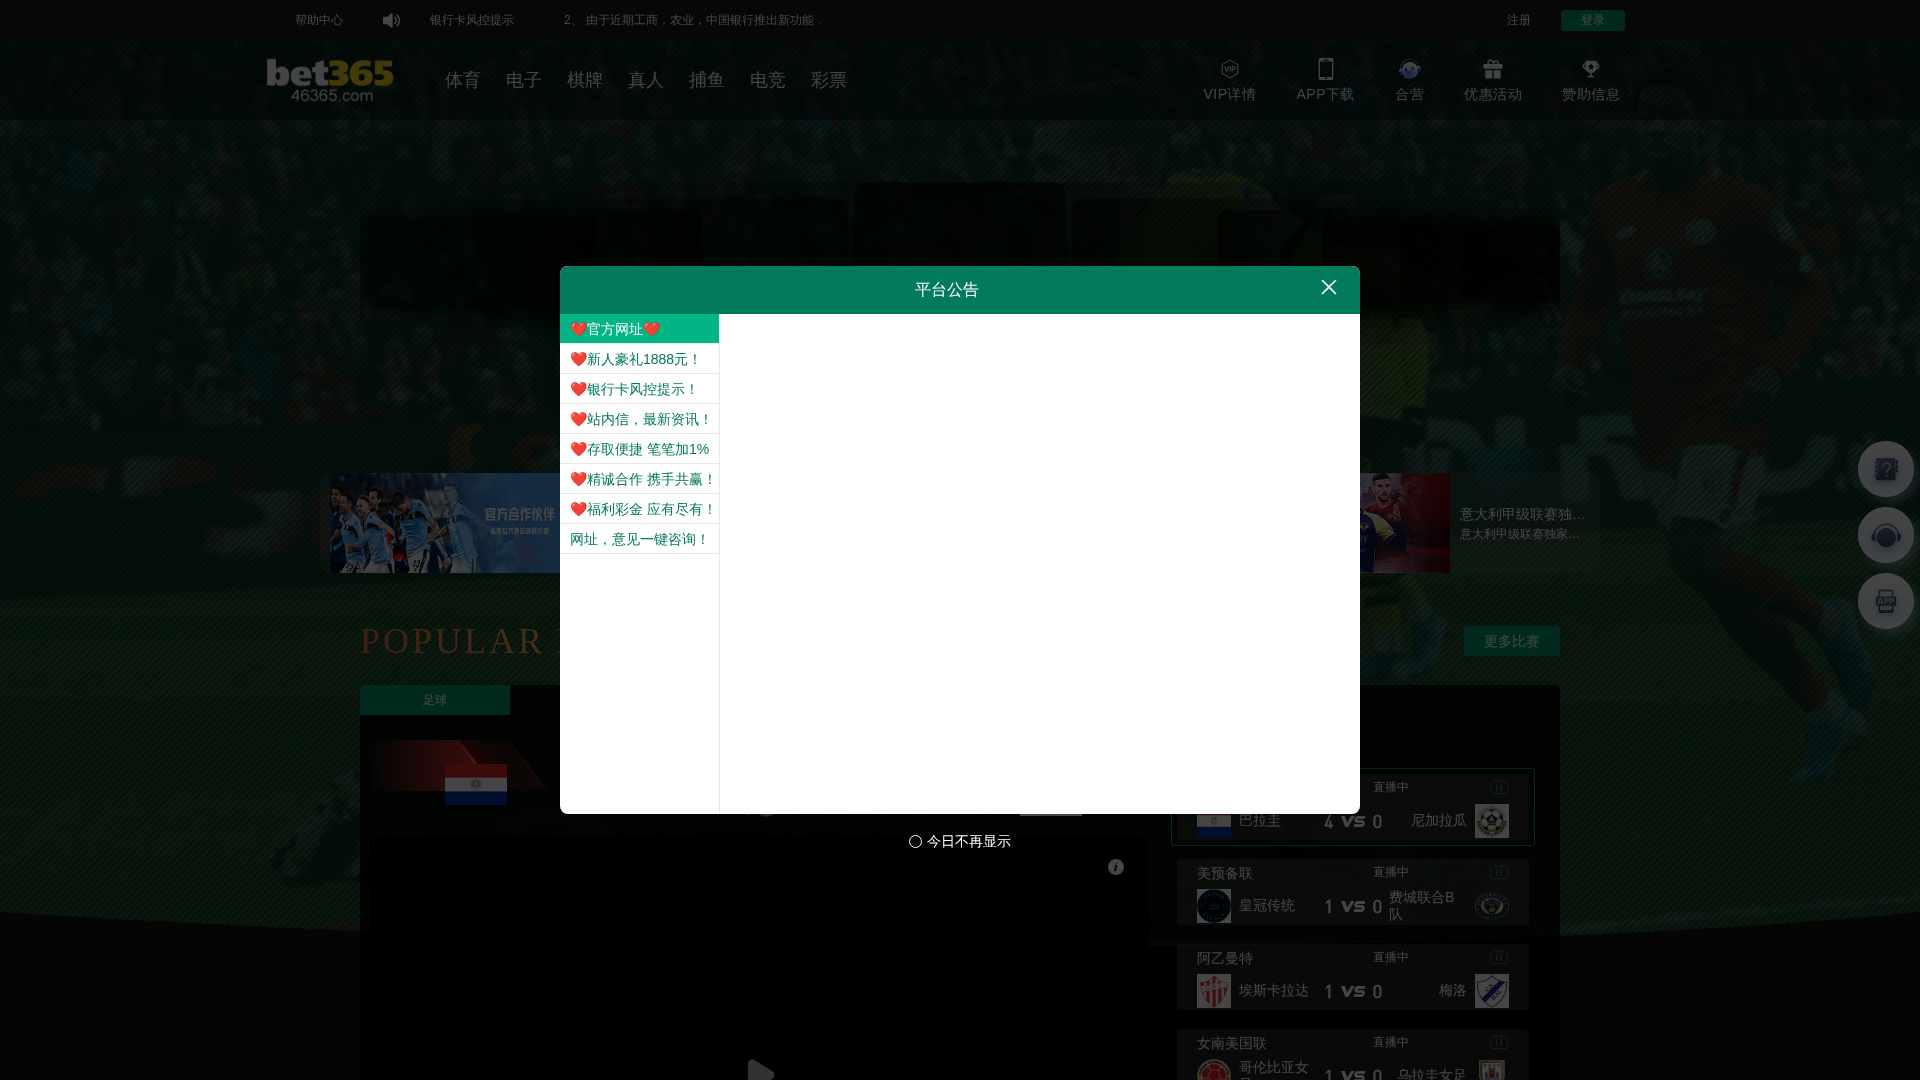Click the Paraguay flag in video header

475,784
